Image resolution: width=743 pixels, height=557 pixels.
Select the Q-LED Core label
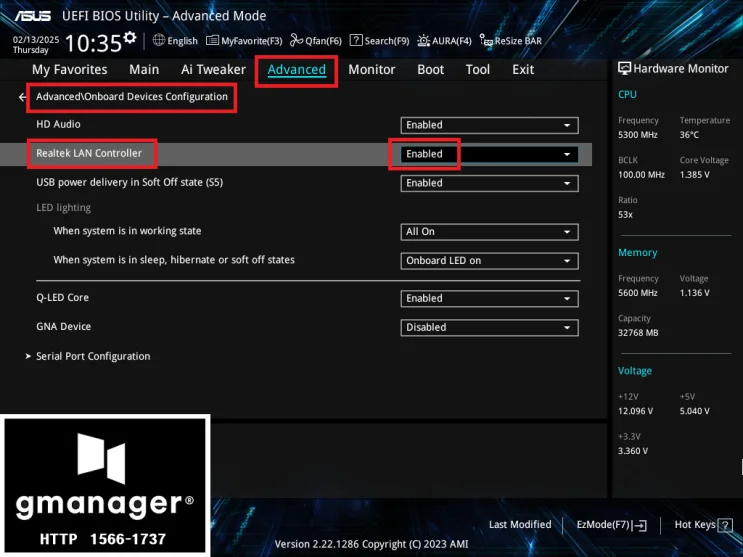tap(63, 298)
